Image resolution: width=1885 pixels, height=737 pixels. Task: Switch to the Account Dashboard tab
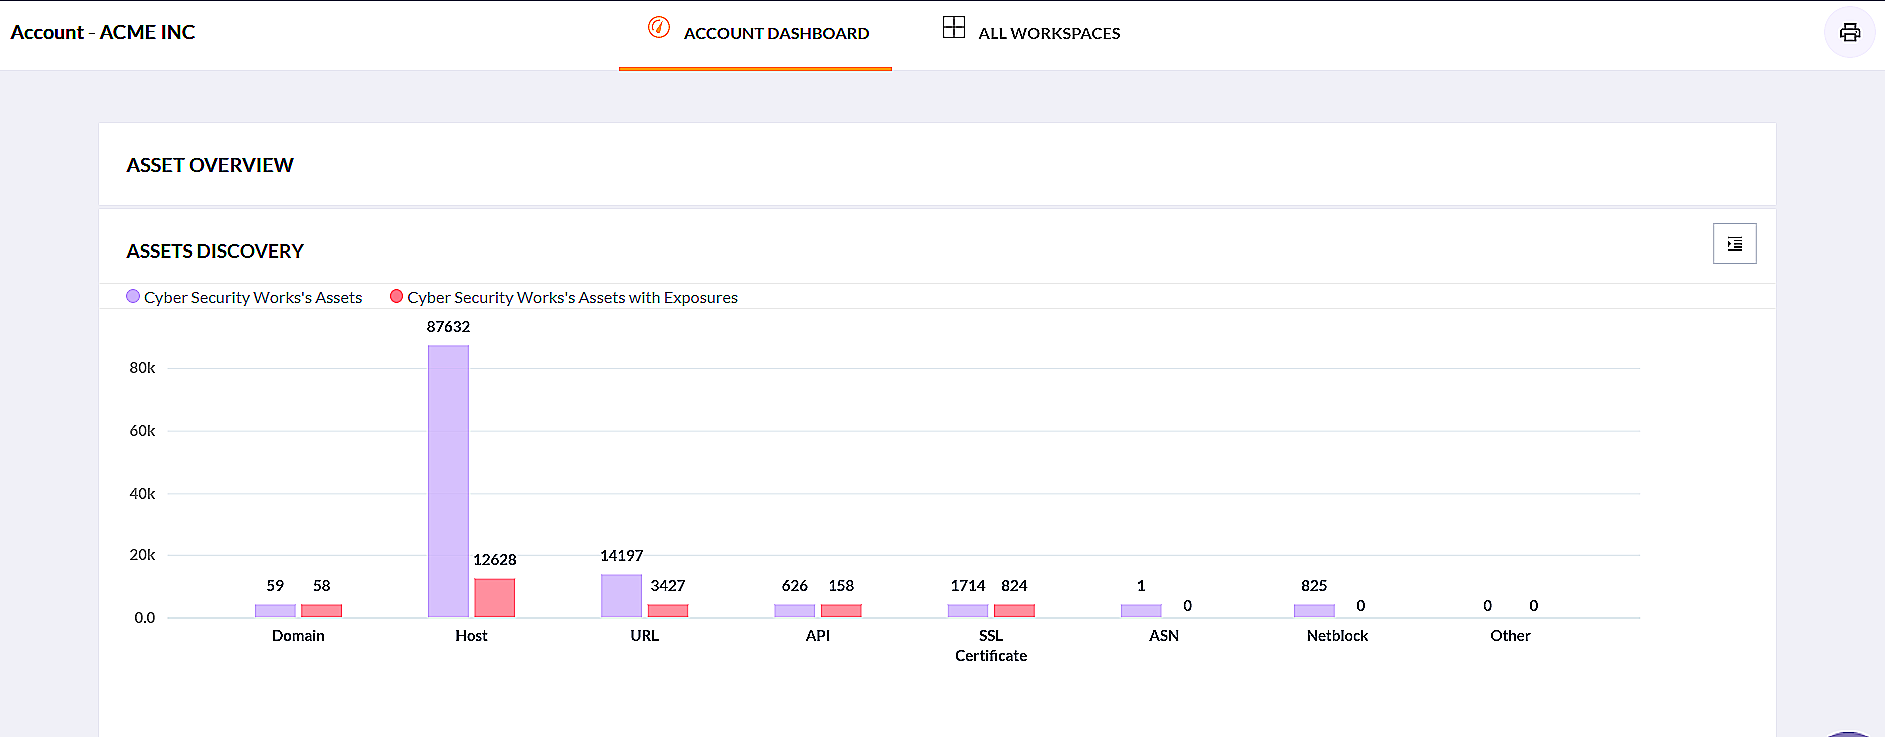(756, 33)
